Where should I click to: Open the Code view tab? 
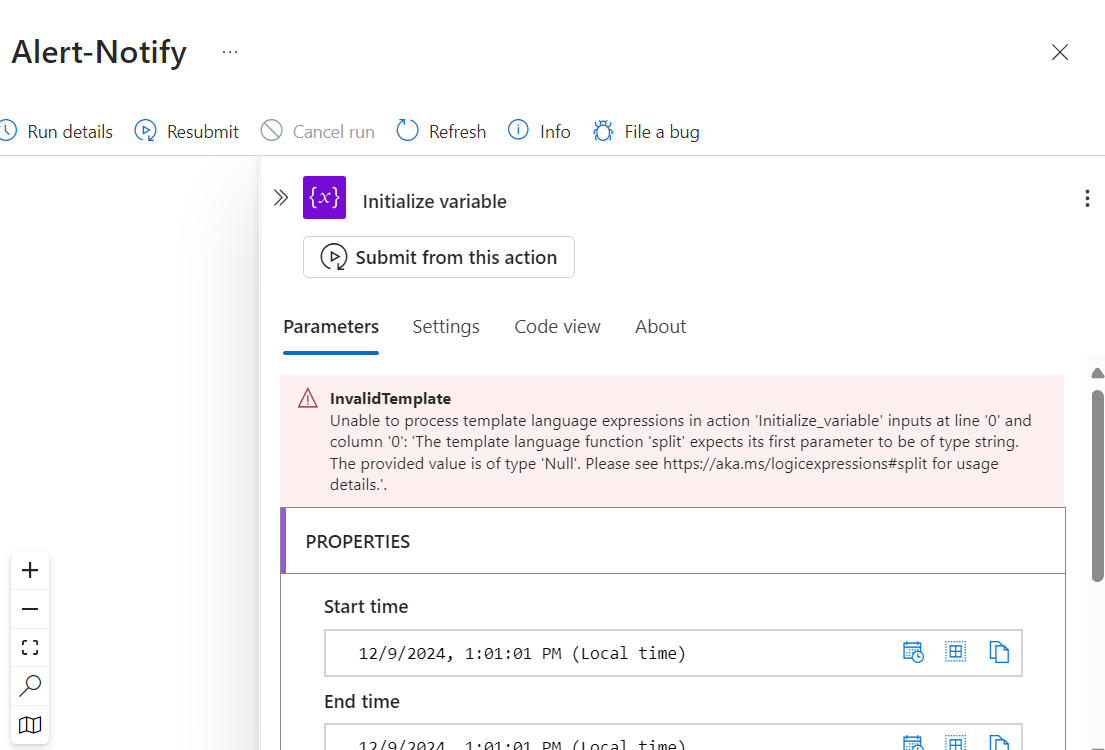(557, 326)
